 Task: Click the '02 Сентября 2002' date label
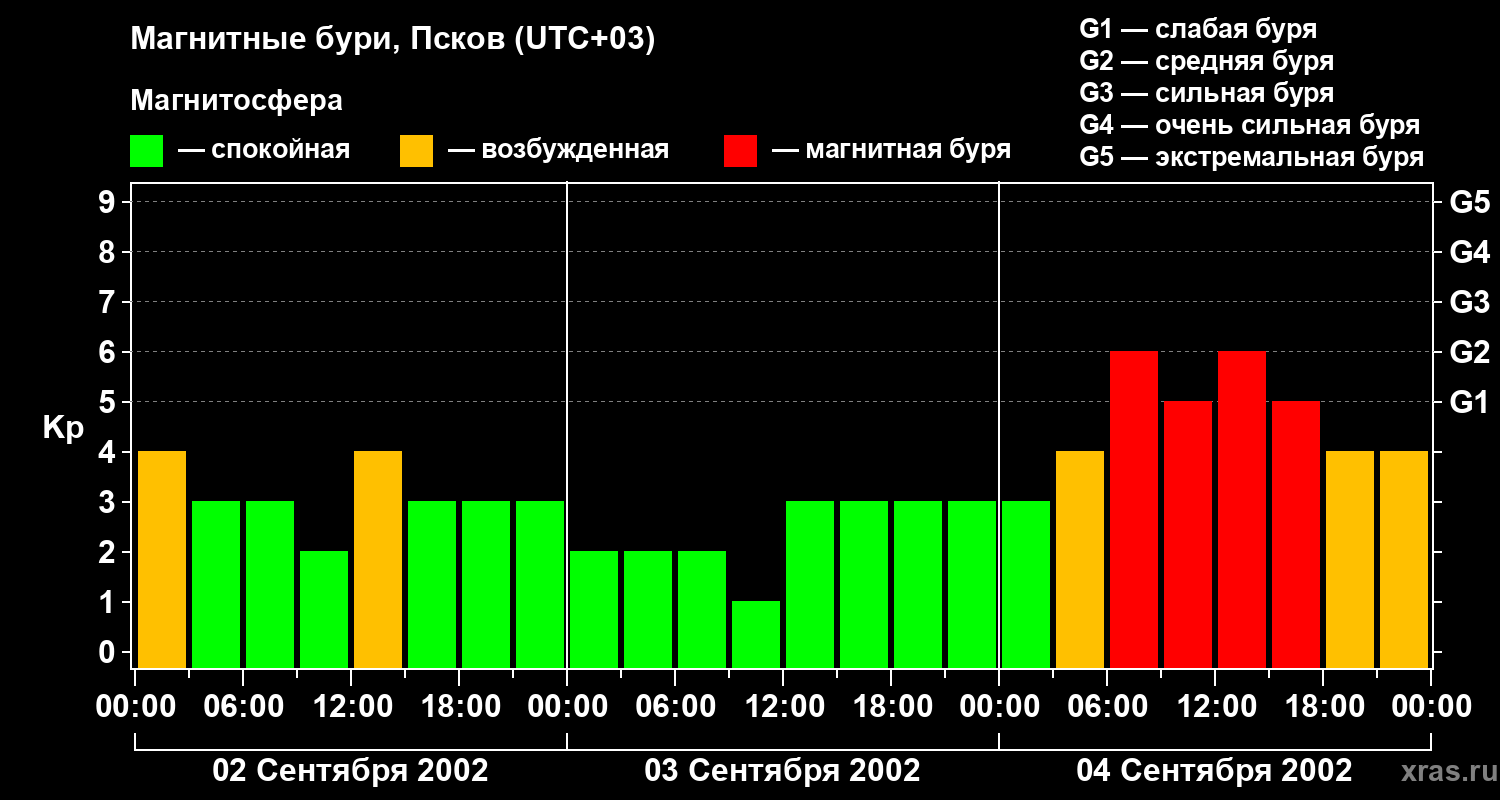(x=351, y=770)
